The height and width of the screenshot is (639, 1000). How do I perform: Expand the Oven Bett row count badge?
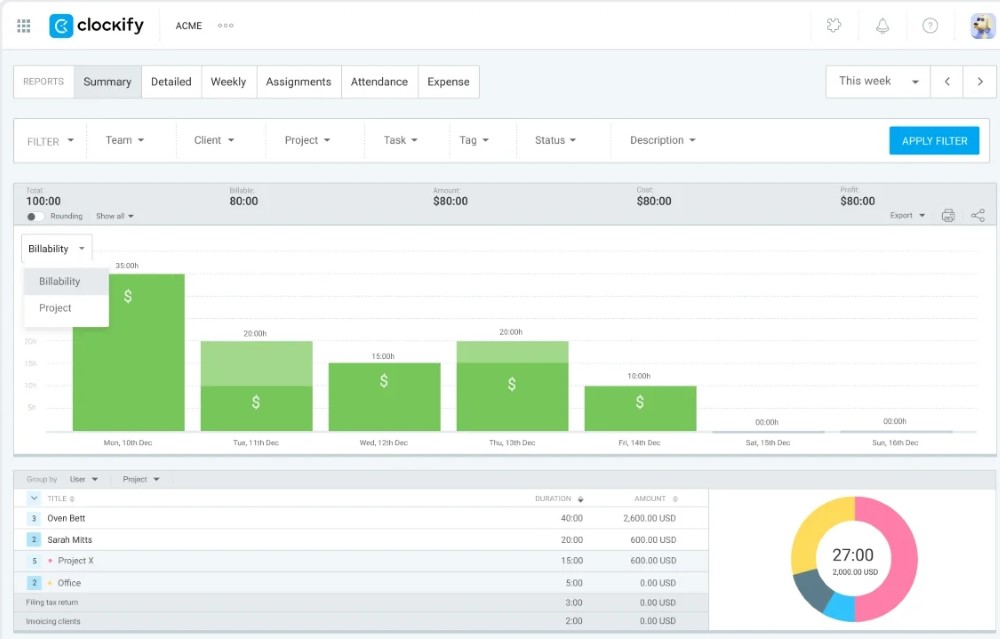click(34, 518)
